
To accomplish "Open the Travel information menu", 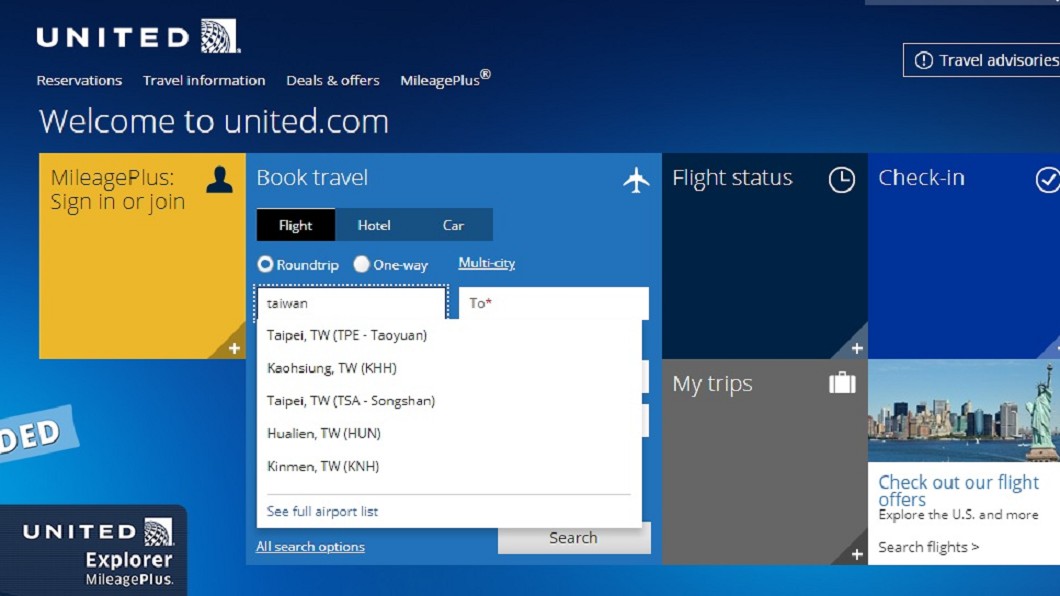I will [204, 80].
